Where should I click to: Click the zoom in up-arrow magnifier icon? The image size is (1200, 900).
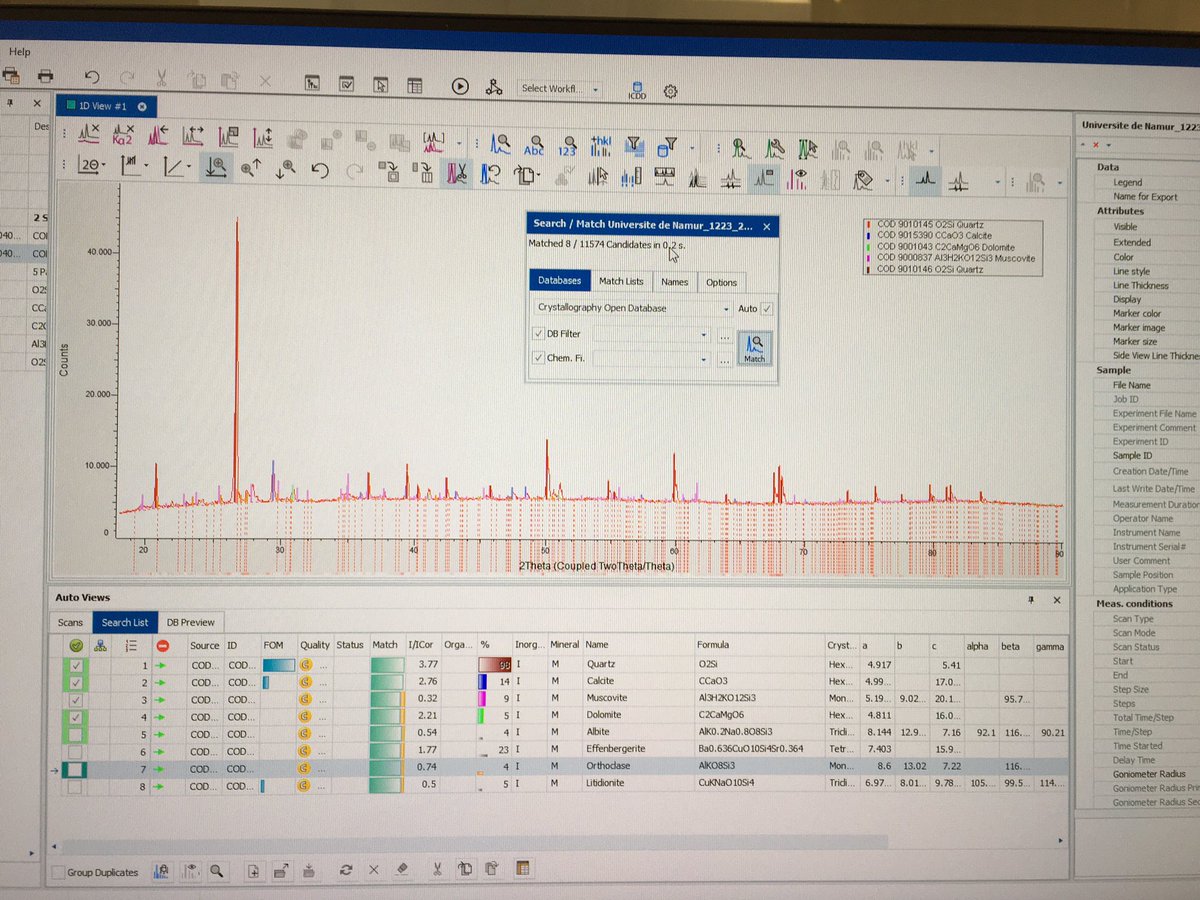pos(251,169)
